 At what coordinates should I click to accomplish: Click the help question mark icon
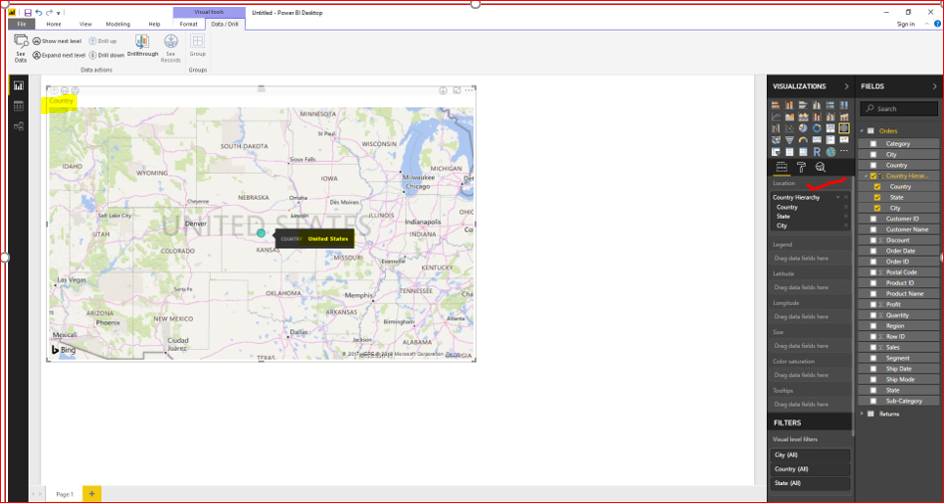click(937, 24)
